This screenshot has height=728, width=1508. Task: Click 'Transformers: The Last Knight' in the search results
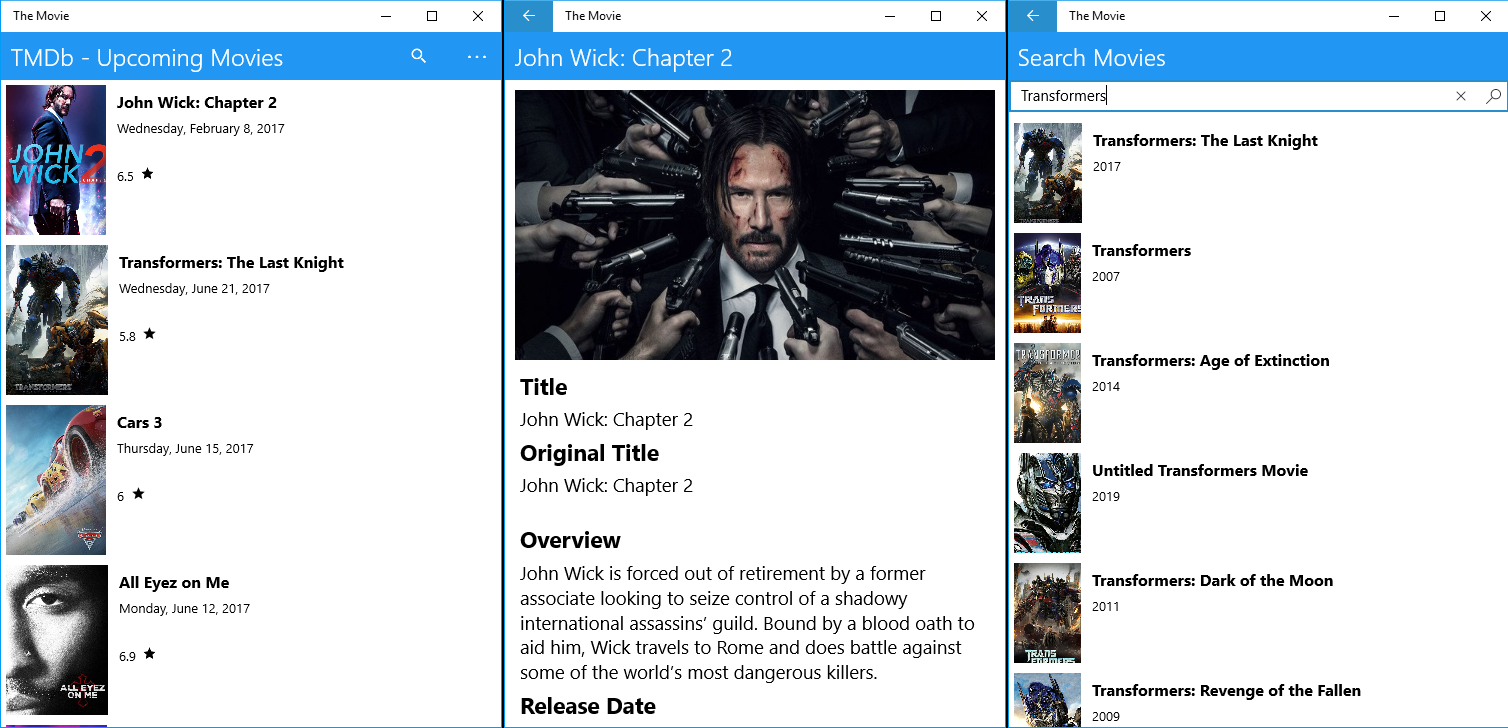coord(1205,141)
